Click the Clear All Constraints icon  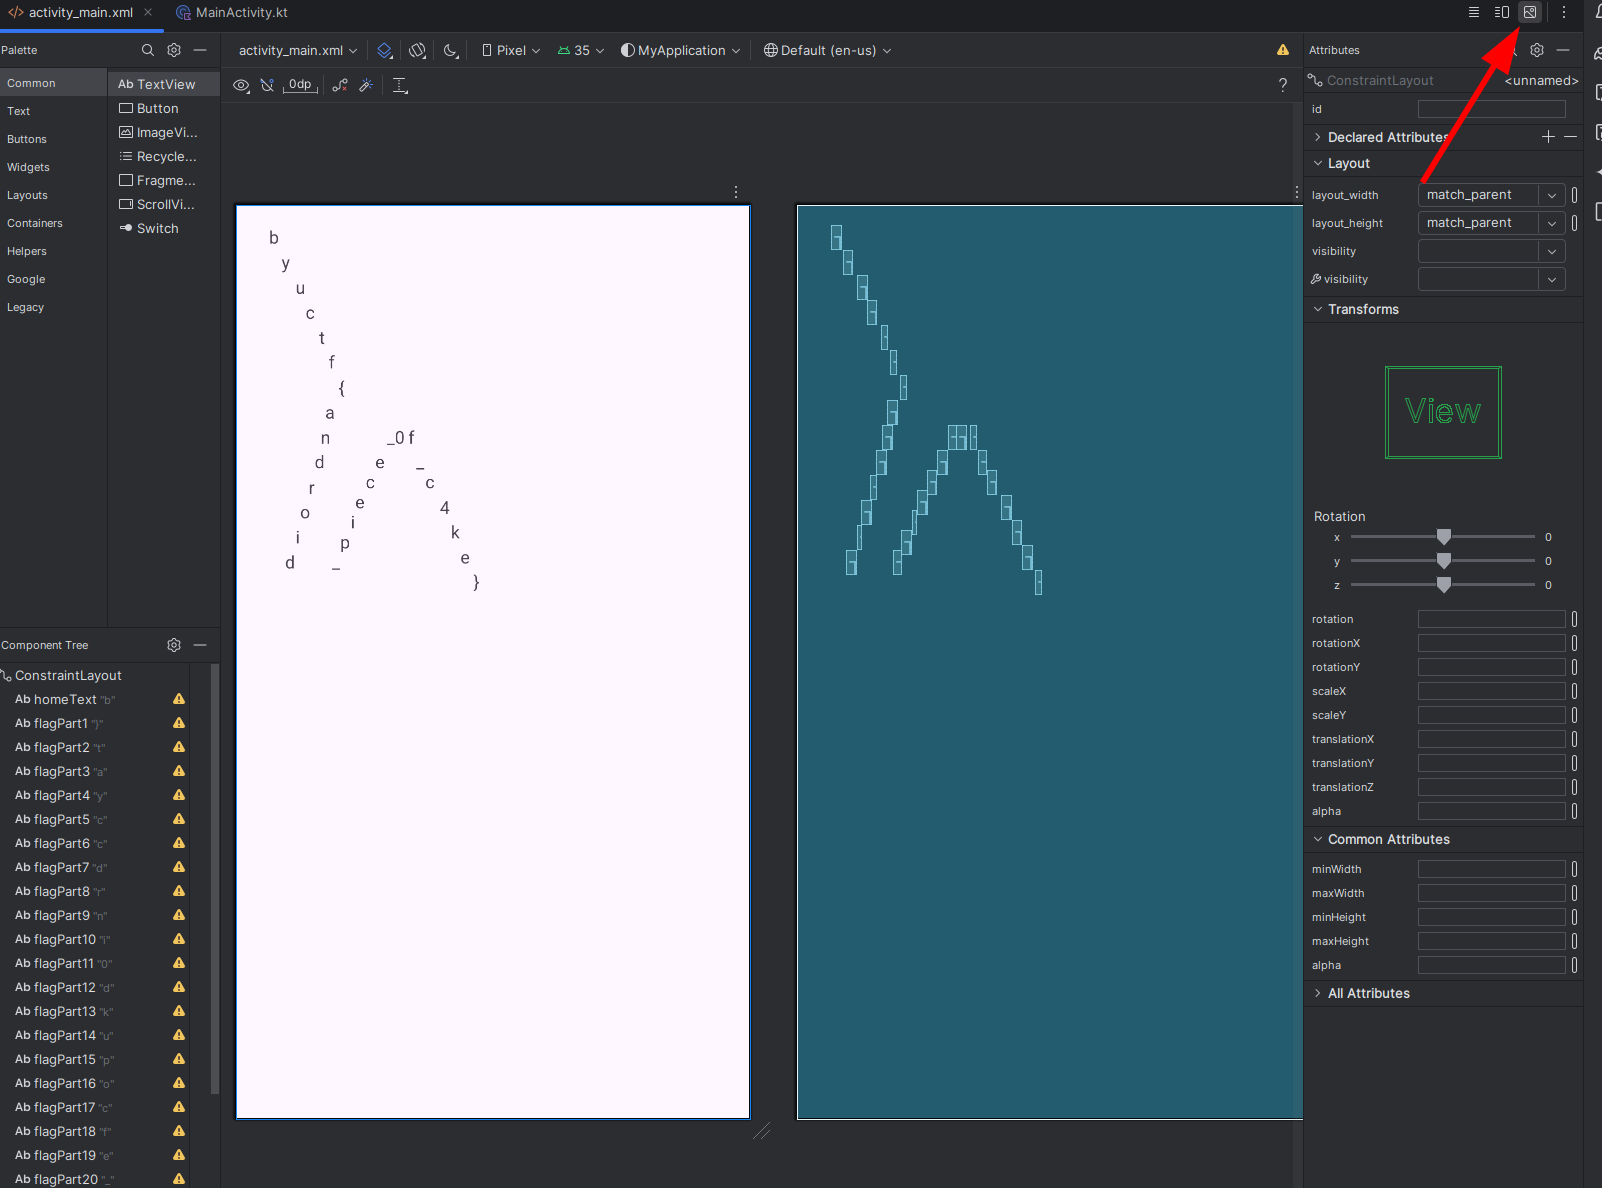pyautogui.click(x=340, y=85)
